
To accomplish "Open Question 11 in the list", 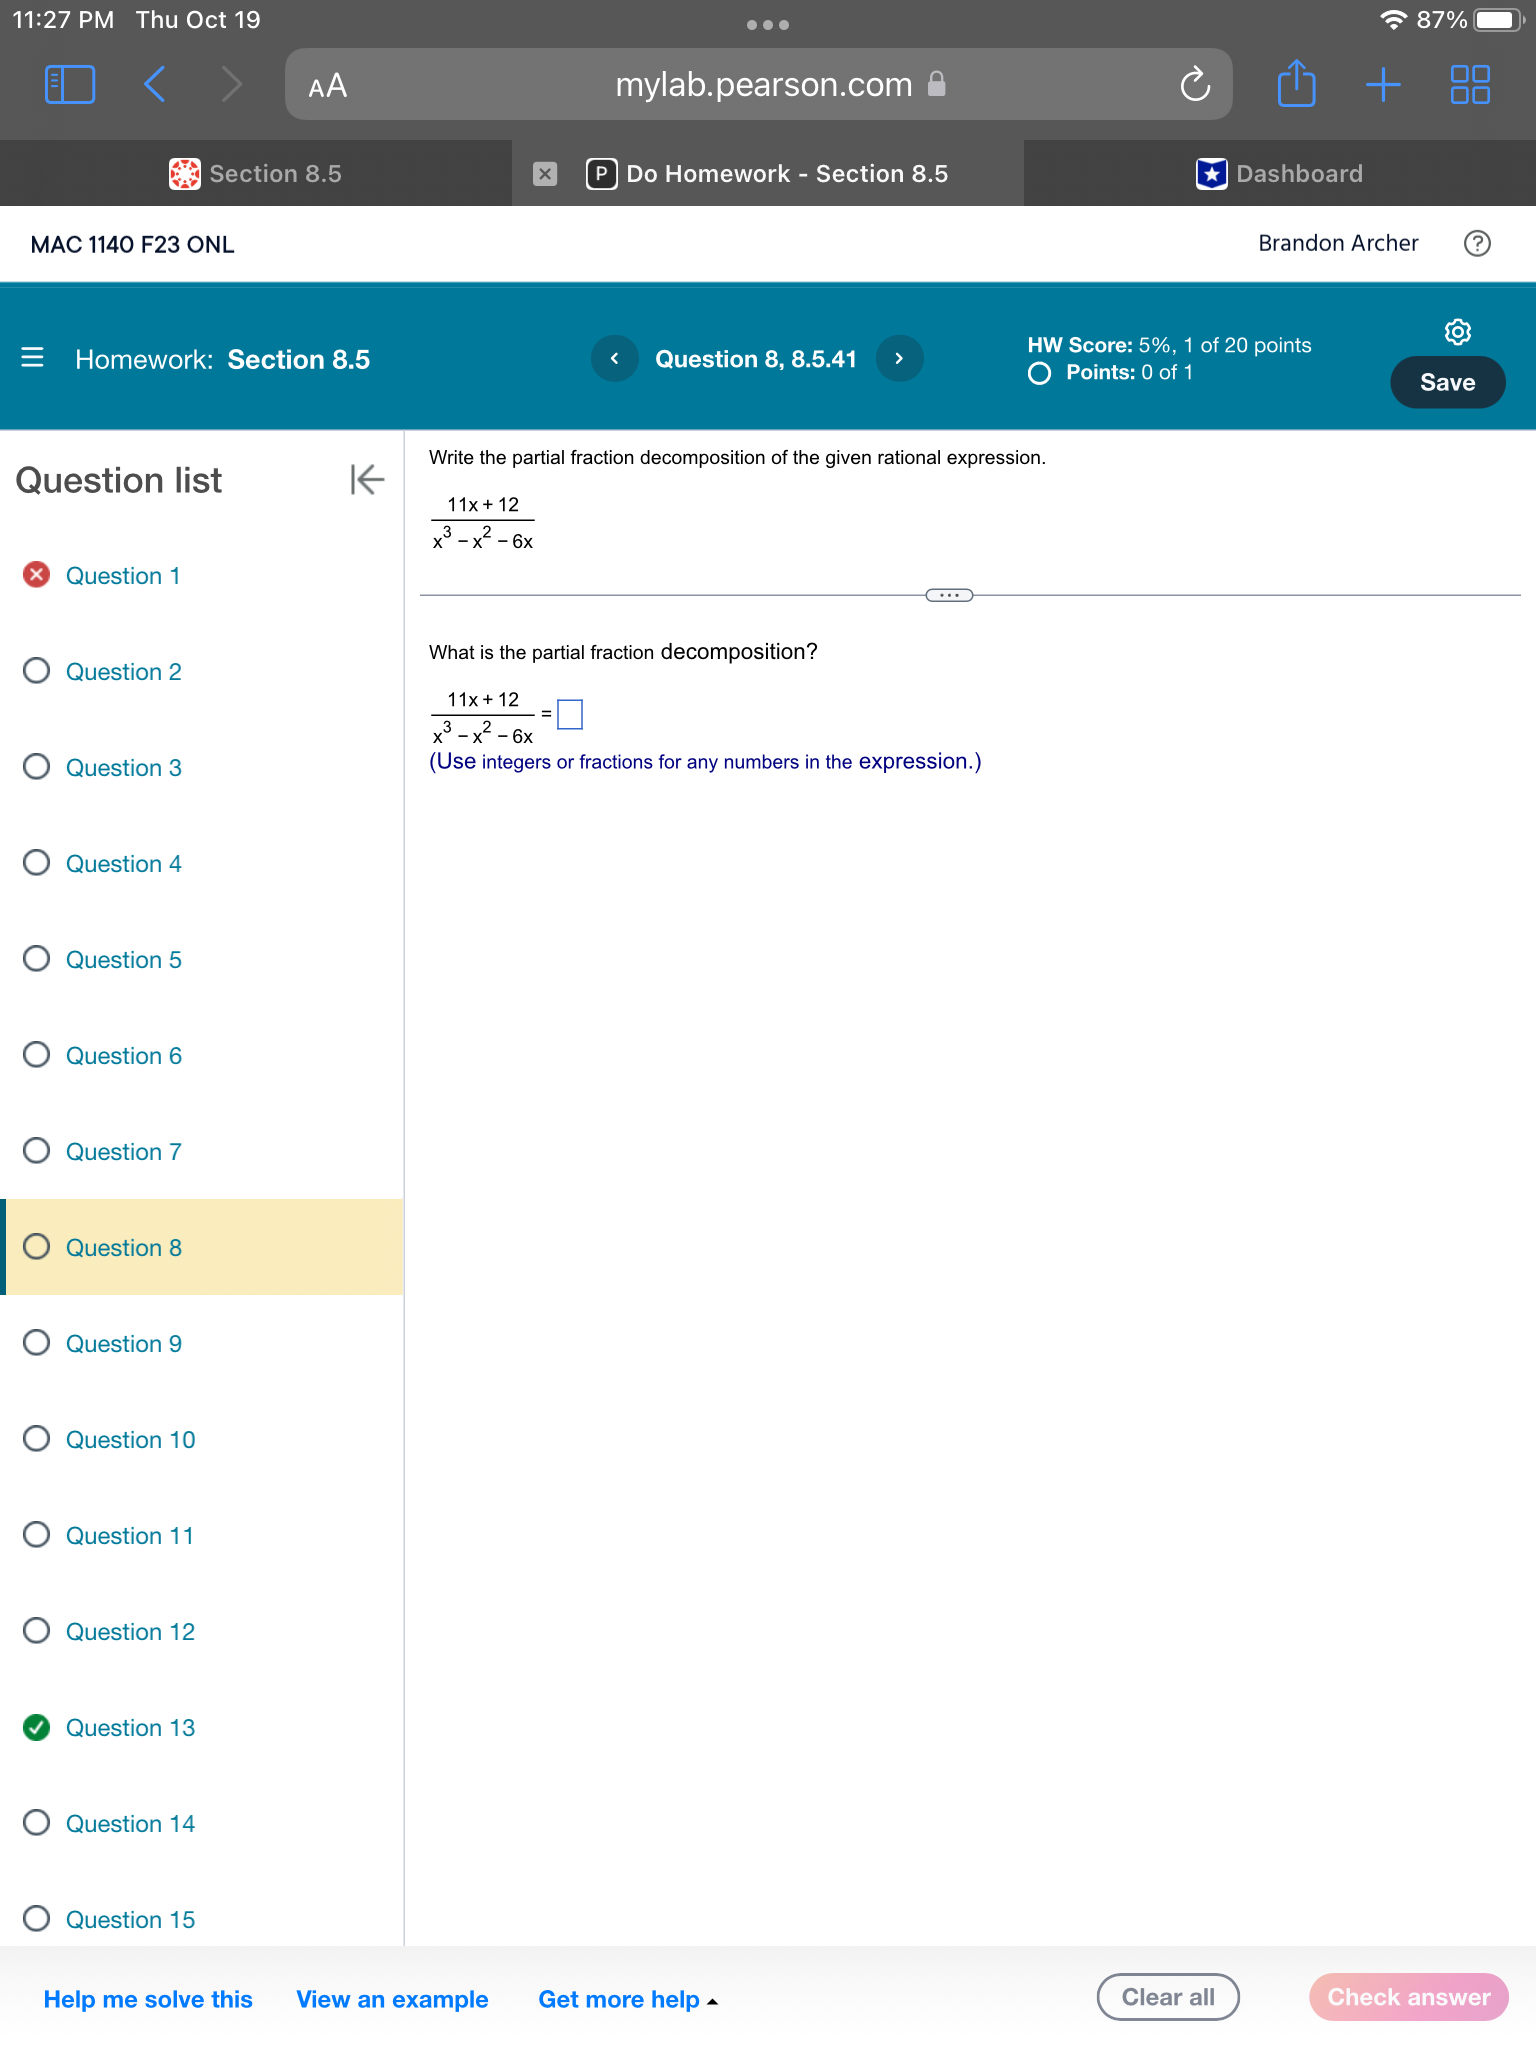I will click(130, 1536).
